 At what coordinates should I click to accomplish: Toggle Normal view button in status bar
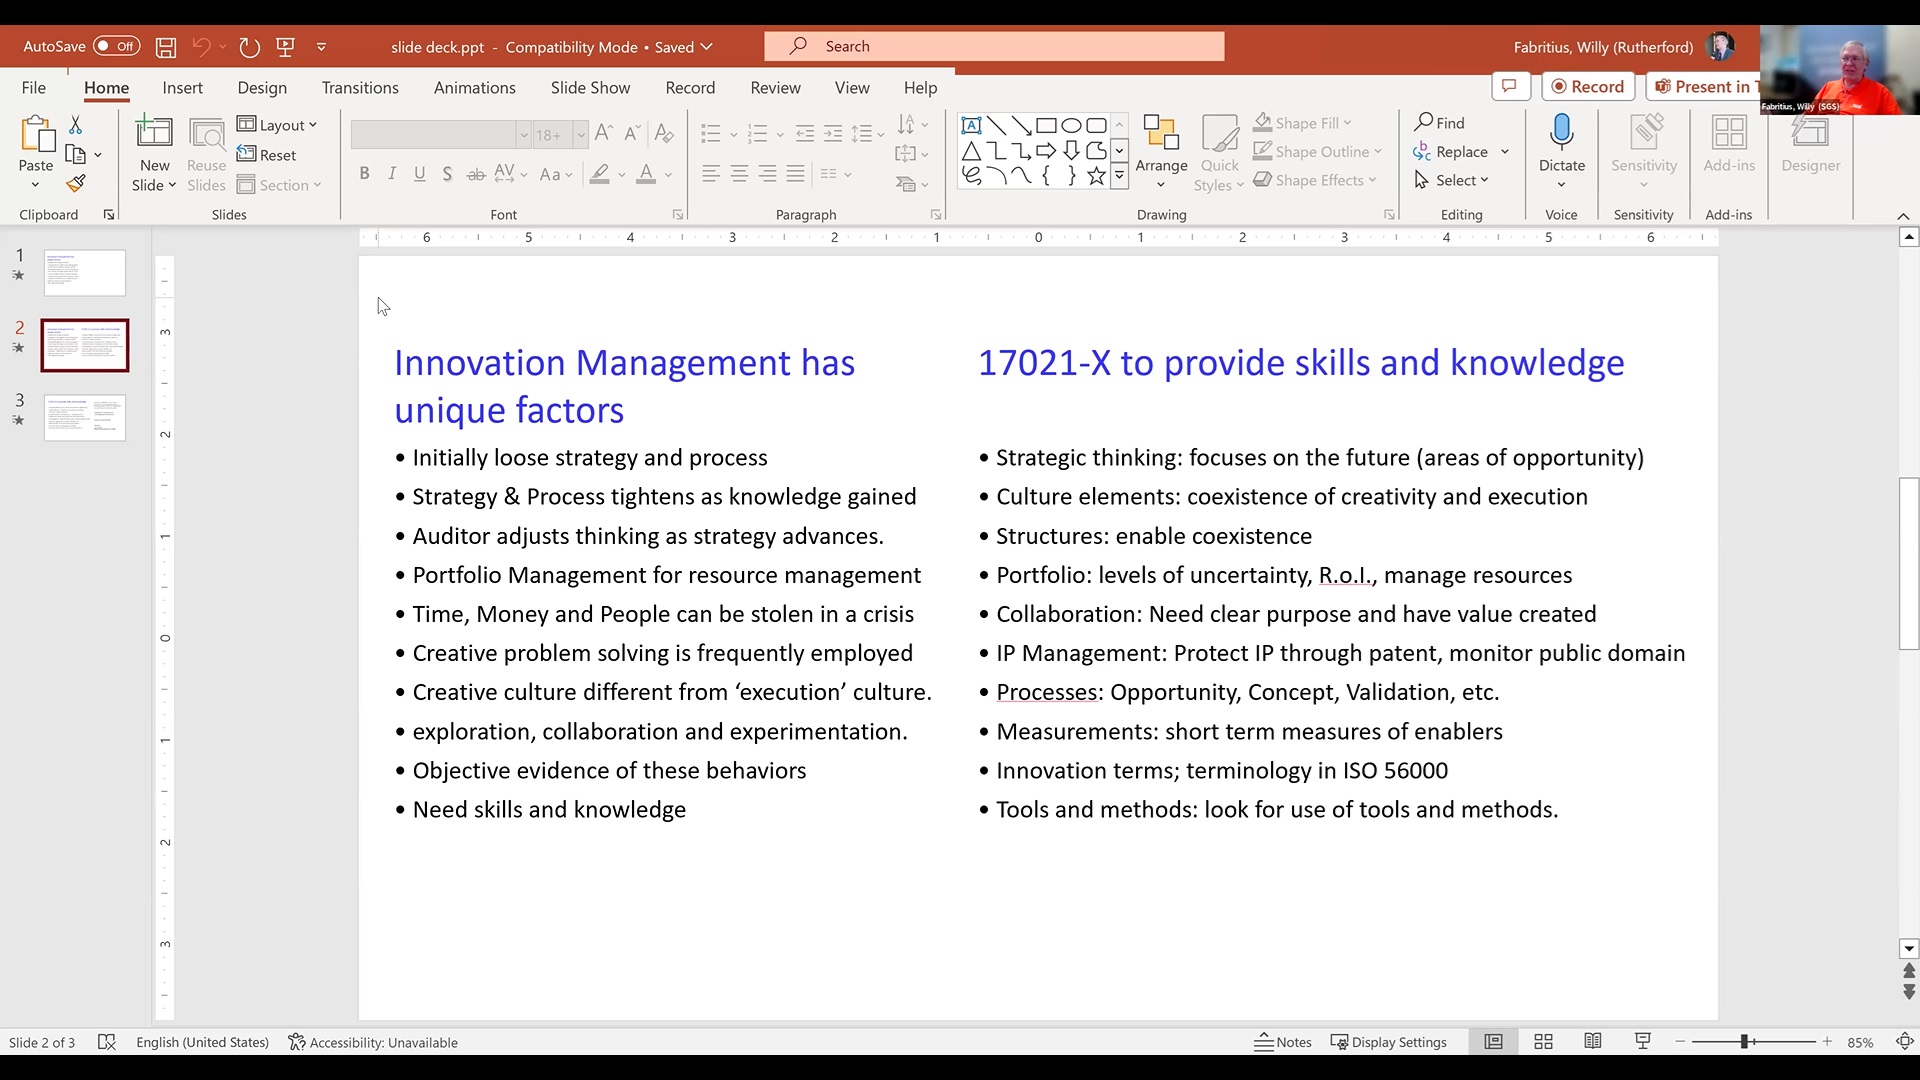[1493, 1042]
